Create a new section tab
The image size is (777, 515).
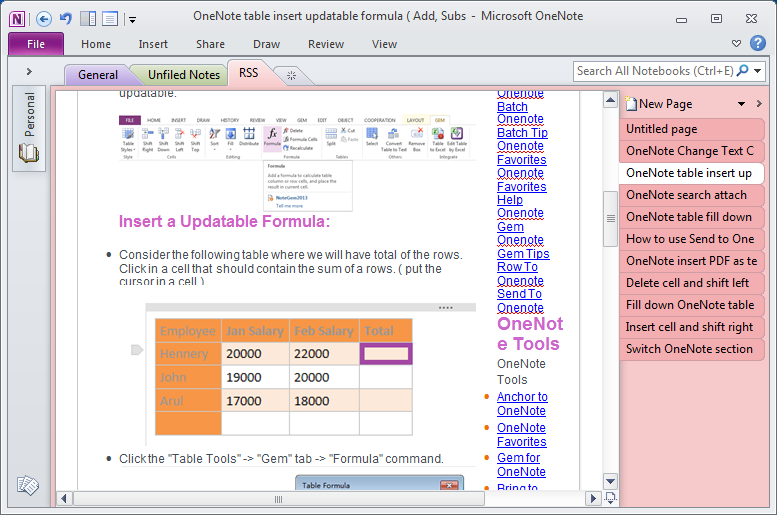pyautogui.click(x=291, y=75)
